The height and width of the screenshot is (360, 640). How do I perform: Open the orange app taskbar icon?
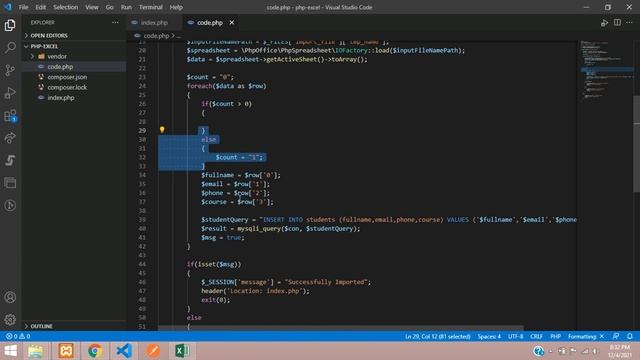(153, 351)
